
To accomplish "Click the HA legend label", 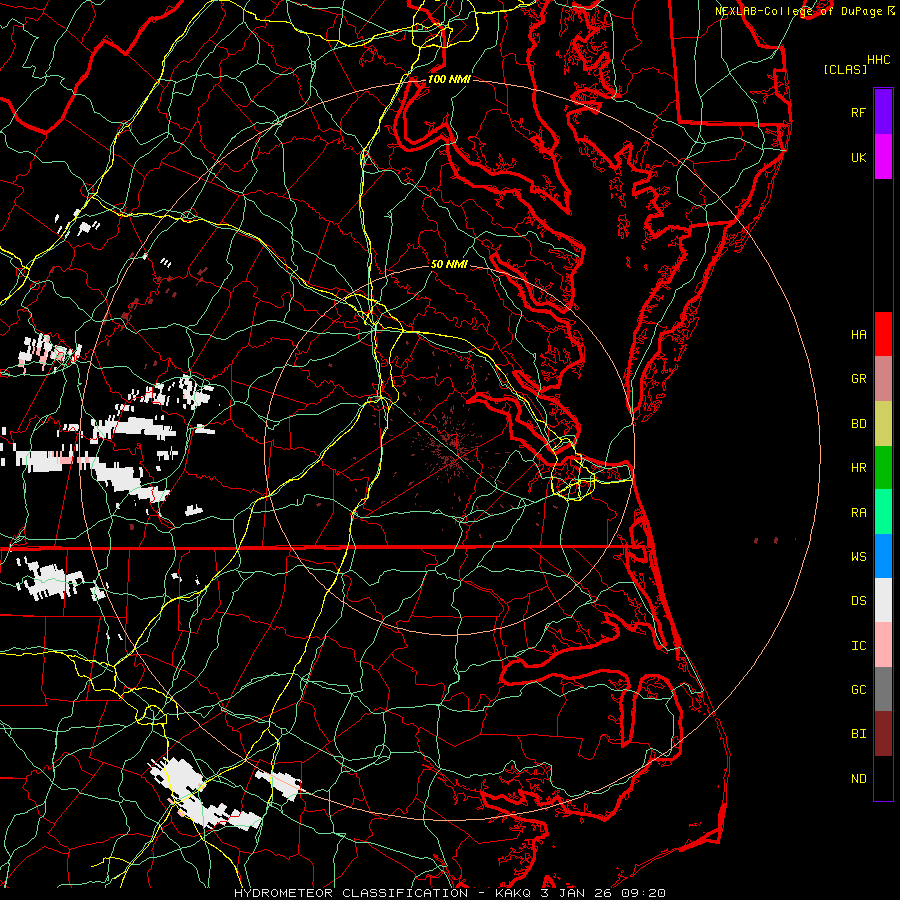I will pos(858,335).
